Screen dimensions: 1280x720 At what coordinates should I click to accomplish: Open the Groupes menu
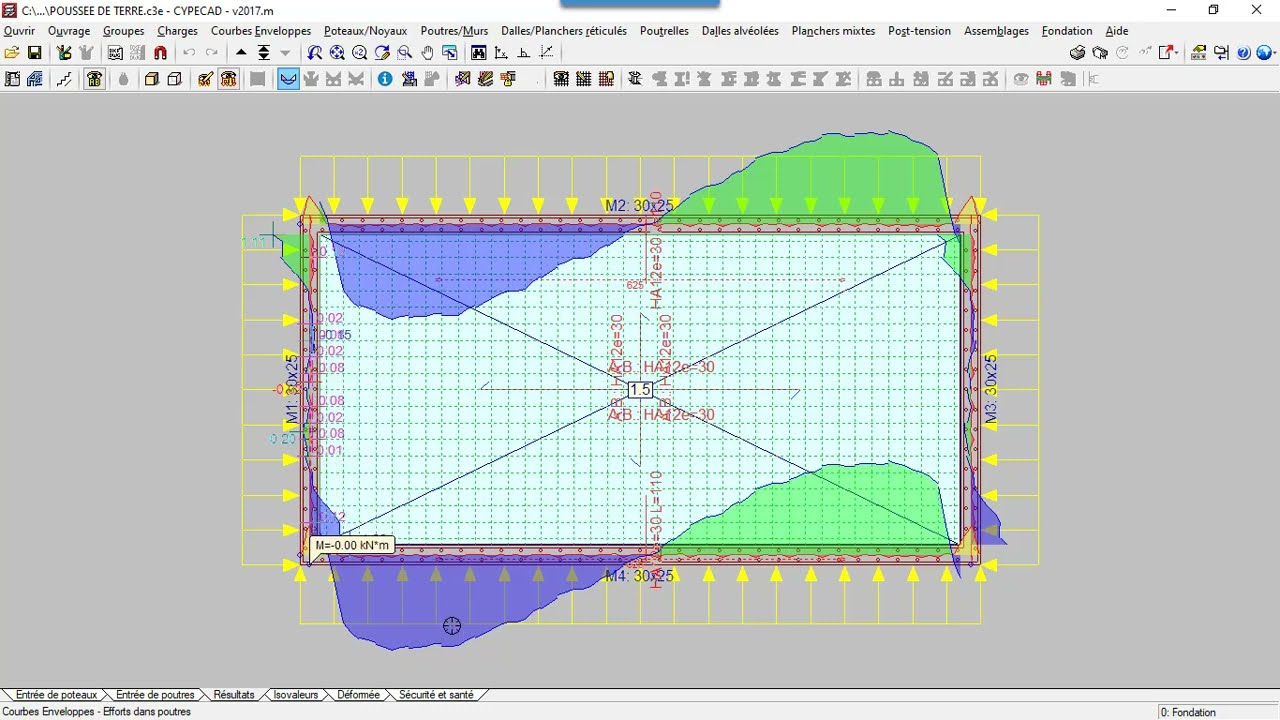pyautogui.click(x=124, y=31)
